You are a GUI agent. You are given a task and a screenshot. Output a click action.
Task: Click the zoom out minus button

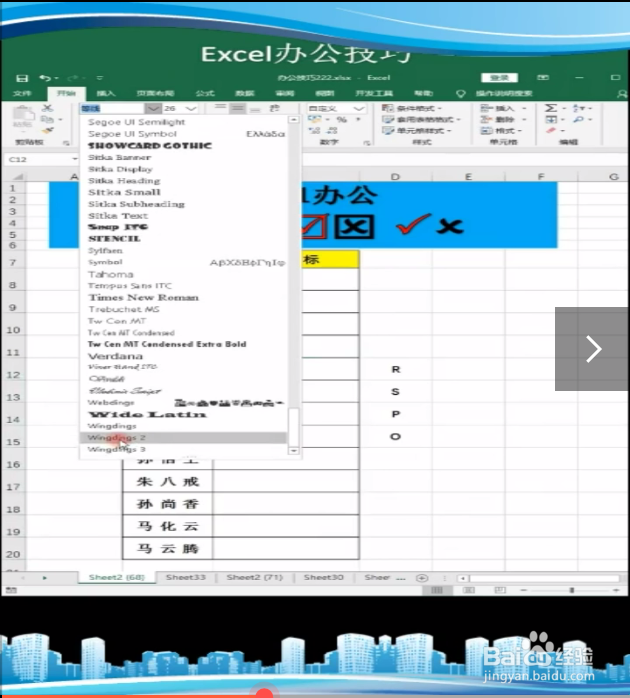point(524,590)
